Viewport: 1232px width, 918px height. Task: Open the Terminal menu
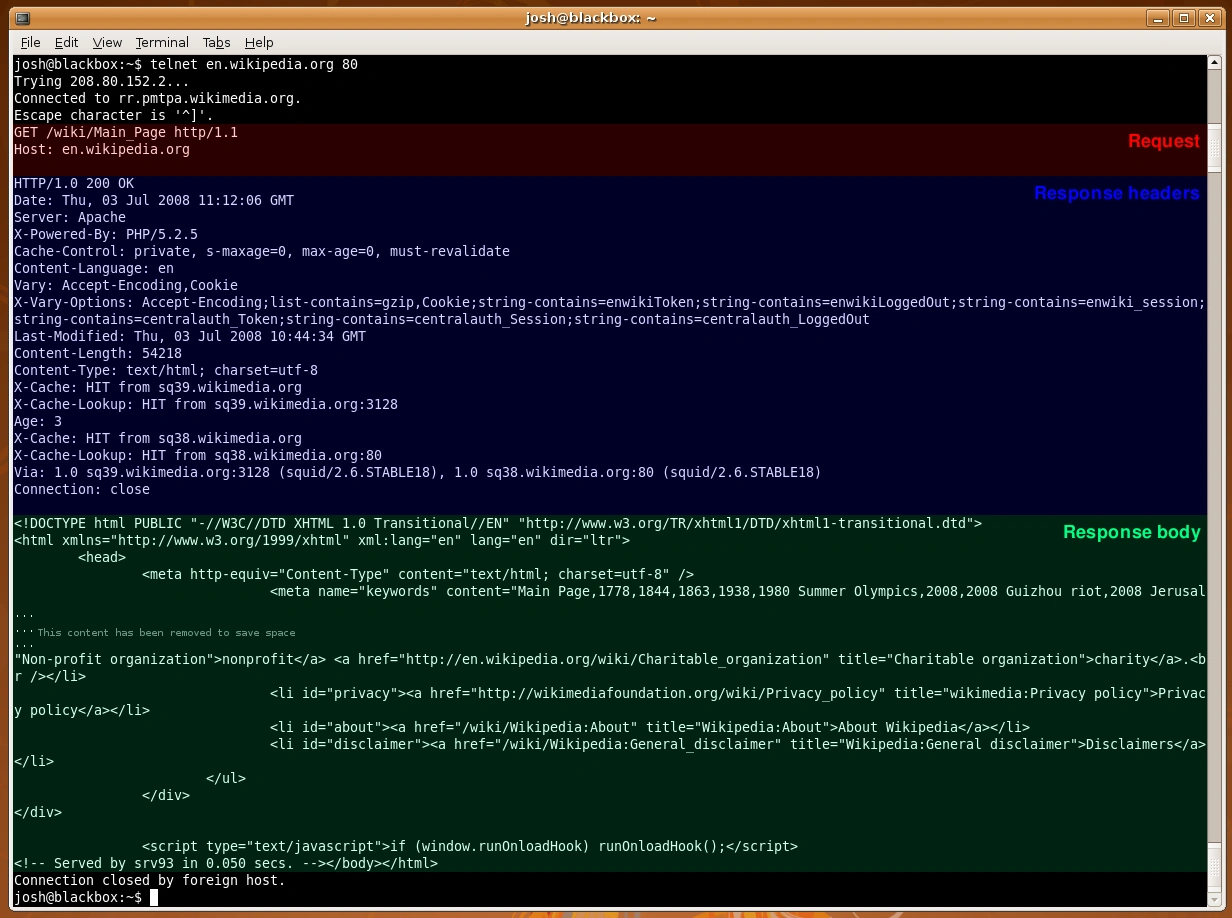(x=162, y=43)
